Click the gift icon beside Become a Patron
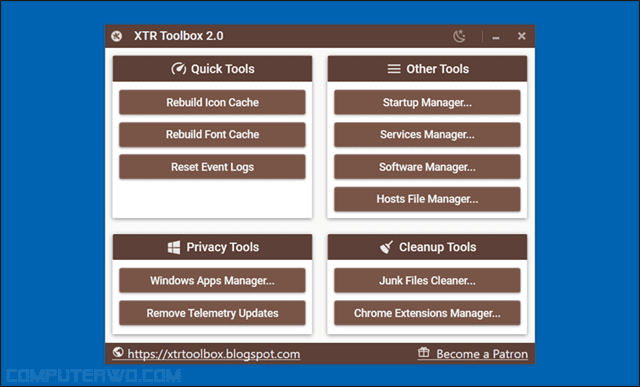This screenshot has width=640, height=387. point(424,352)
